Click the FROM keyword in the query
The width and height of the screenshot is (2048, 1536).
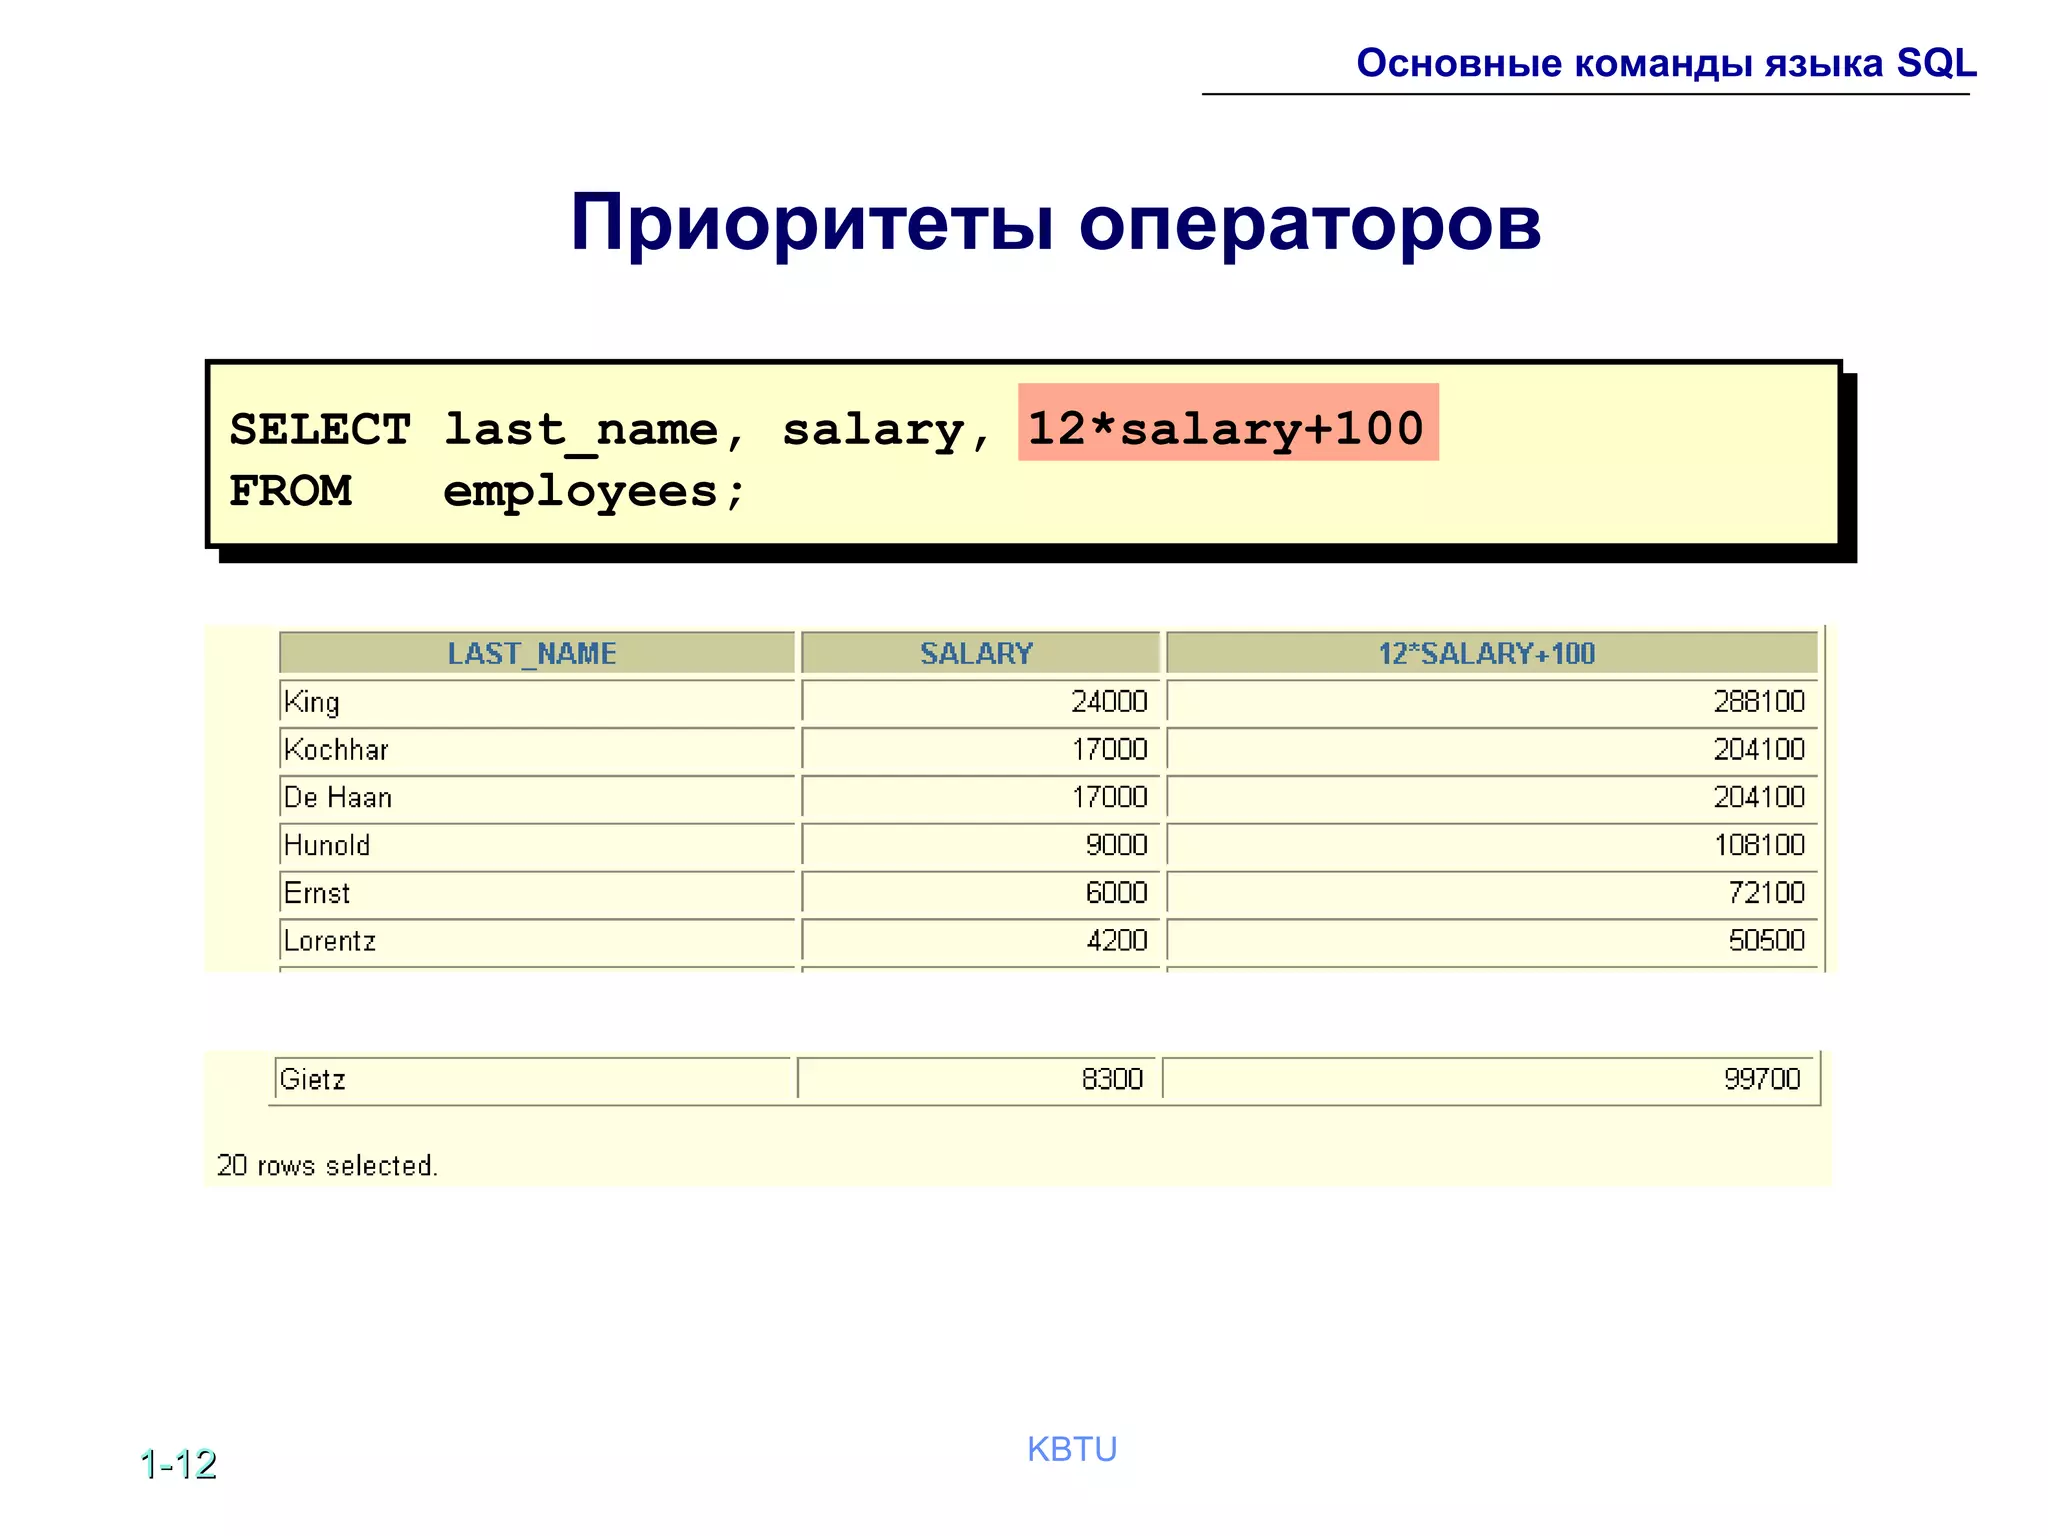[x=291, y=491]
